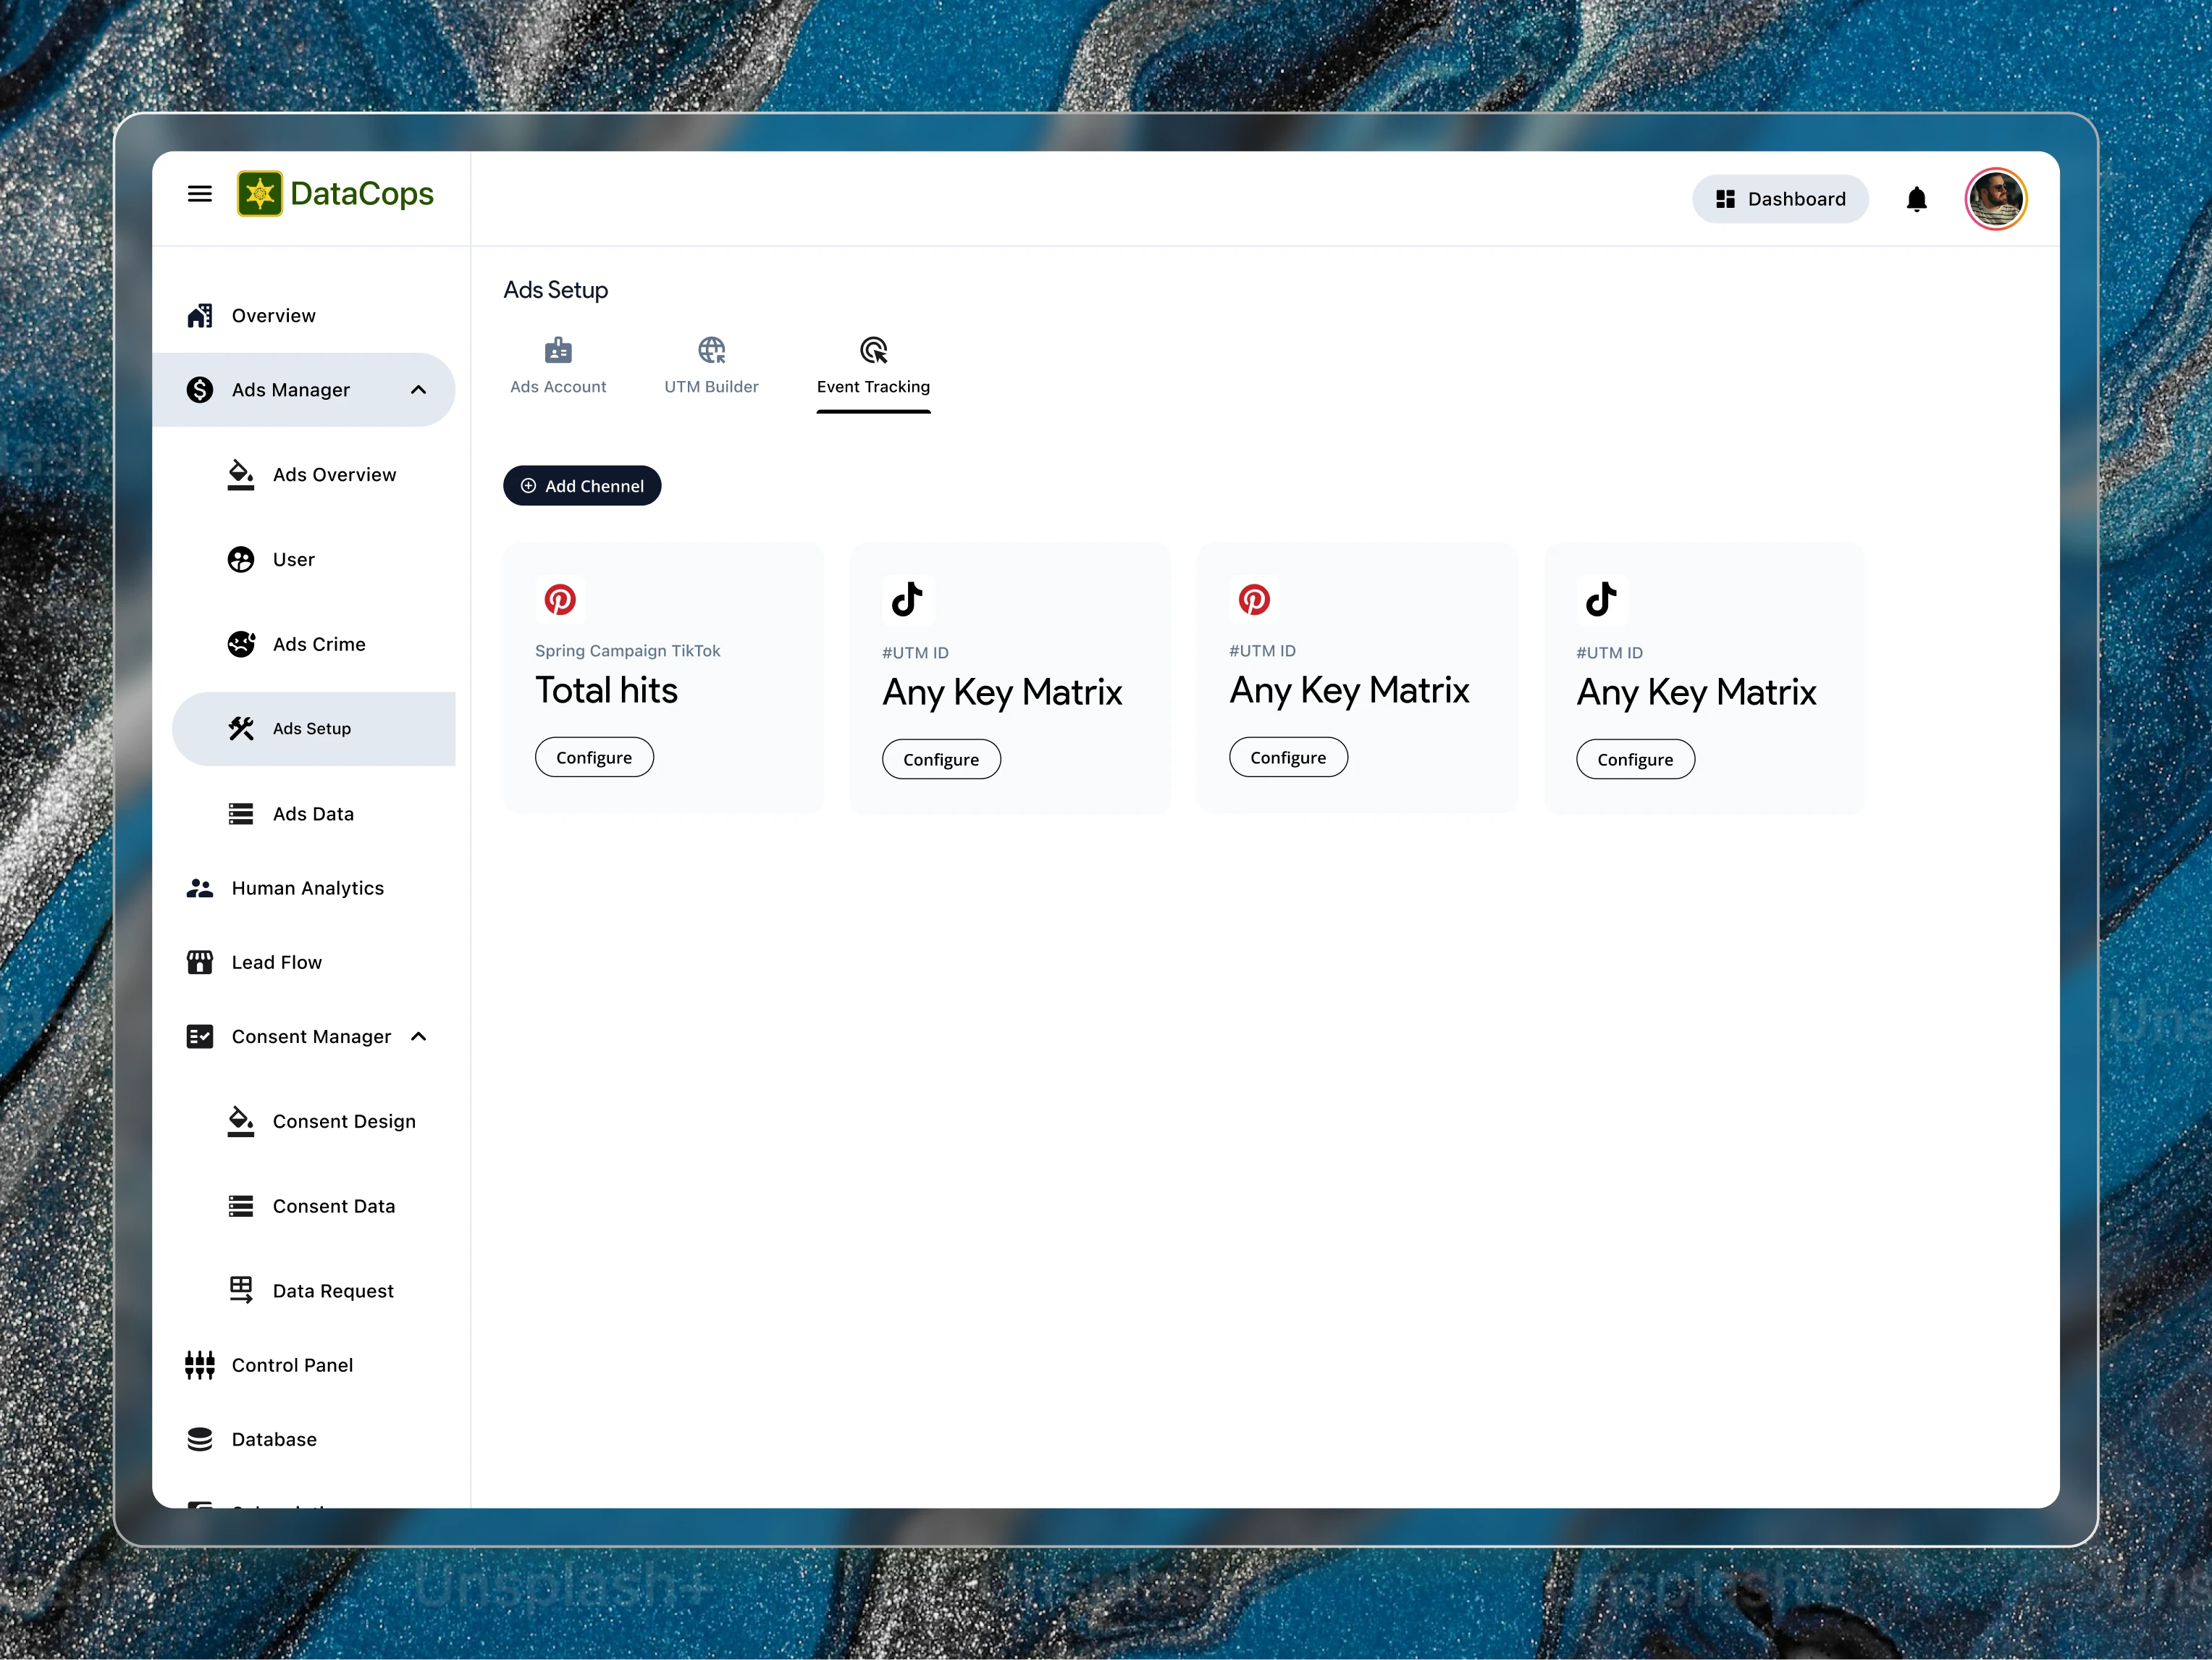The height and width of the screenshot is (1660, 2212).
Task: Click the Database icon in sidebar
Action: pos(199,1439)
